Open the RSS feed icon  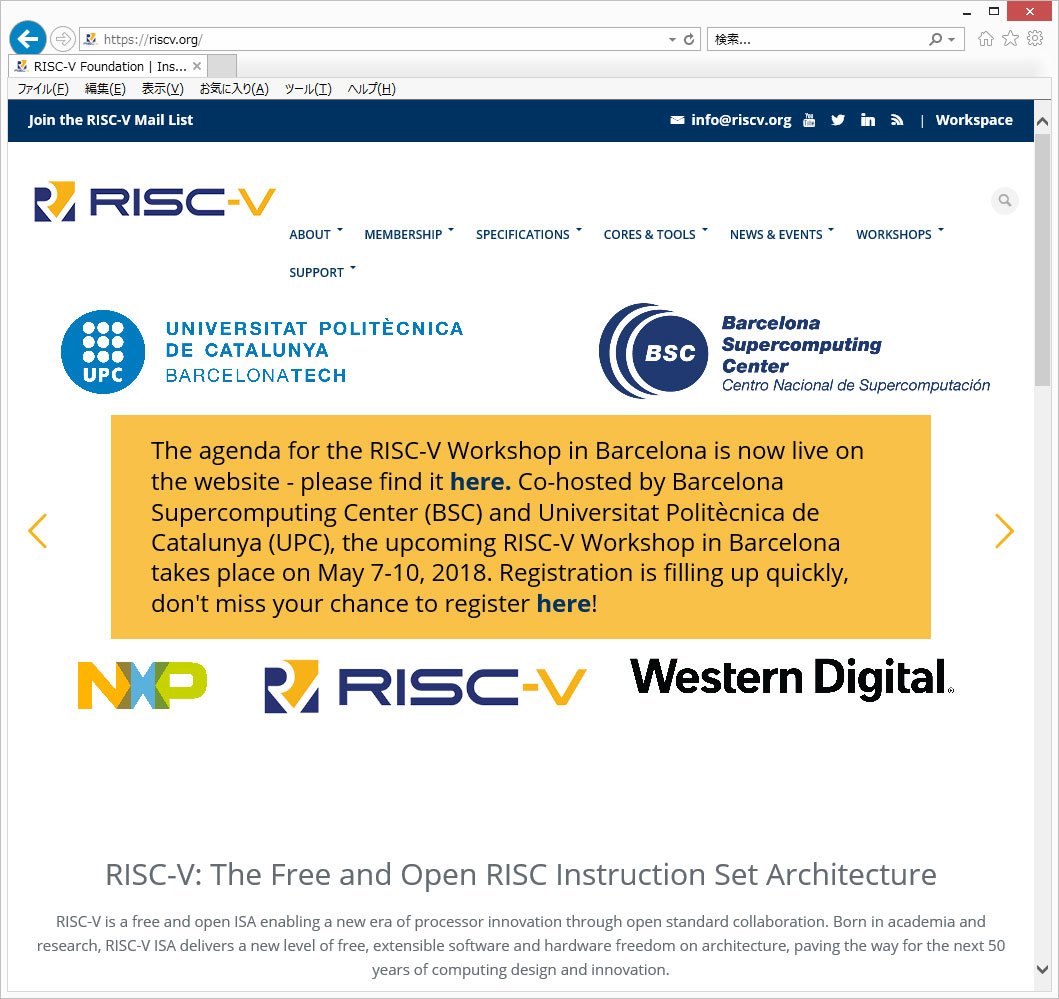tap(897, 120)
